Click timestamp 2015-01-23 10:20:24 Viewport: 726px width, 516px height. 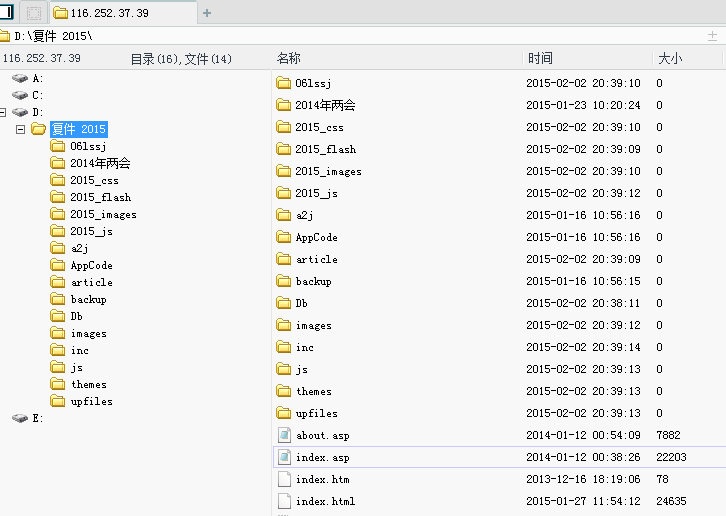tap(583, 105)
